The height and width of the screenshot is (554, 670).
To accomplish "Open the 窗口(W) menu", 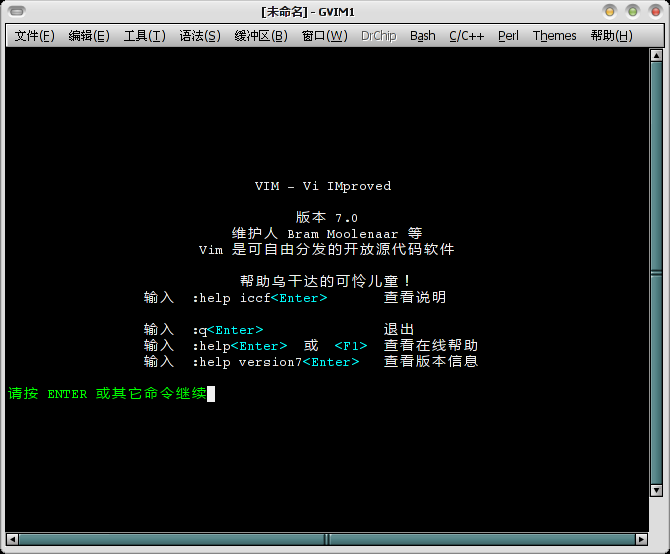I will [x=324, y=36].
